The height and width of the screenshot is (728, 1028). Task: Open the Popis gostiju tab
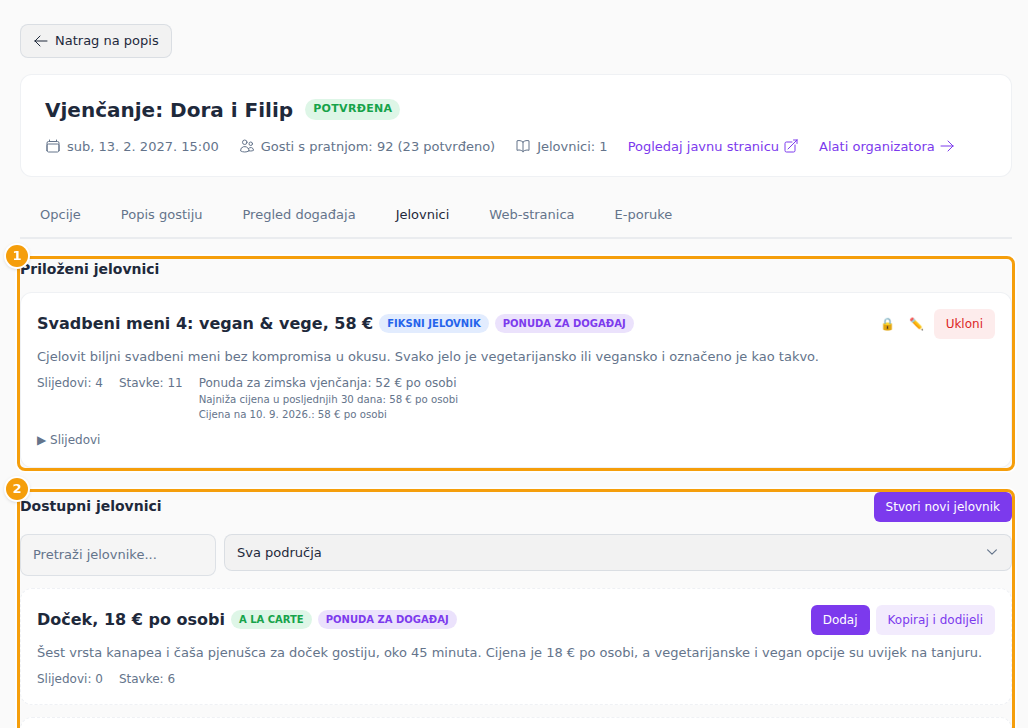(161, 214)
